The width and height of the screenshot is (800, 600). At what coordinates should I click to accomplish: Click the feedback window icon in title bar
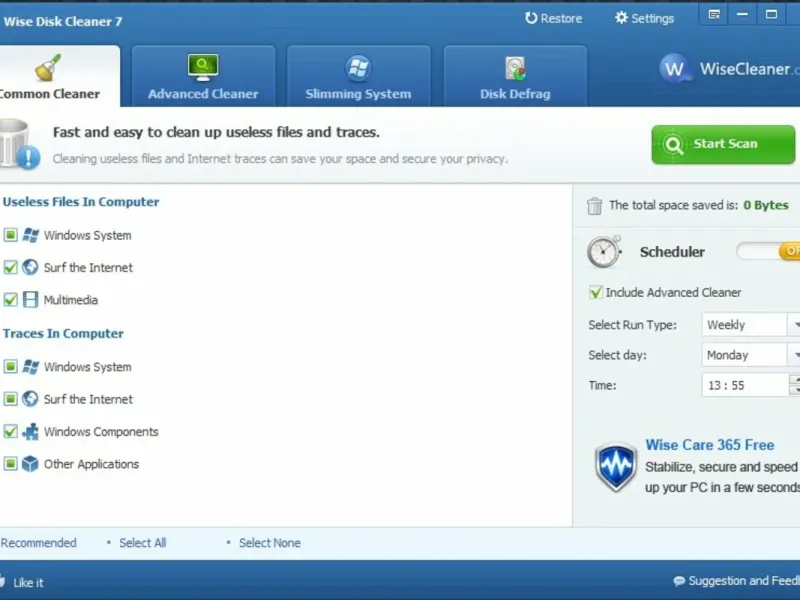714,14
